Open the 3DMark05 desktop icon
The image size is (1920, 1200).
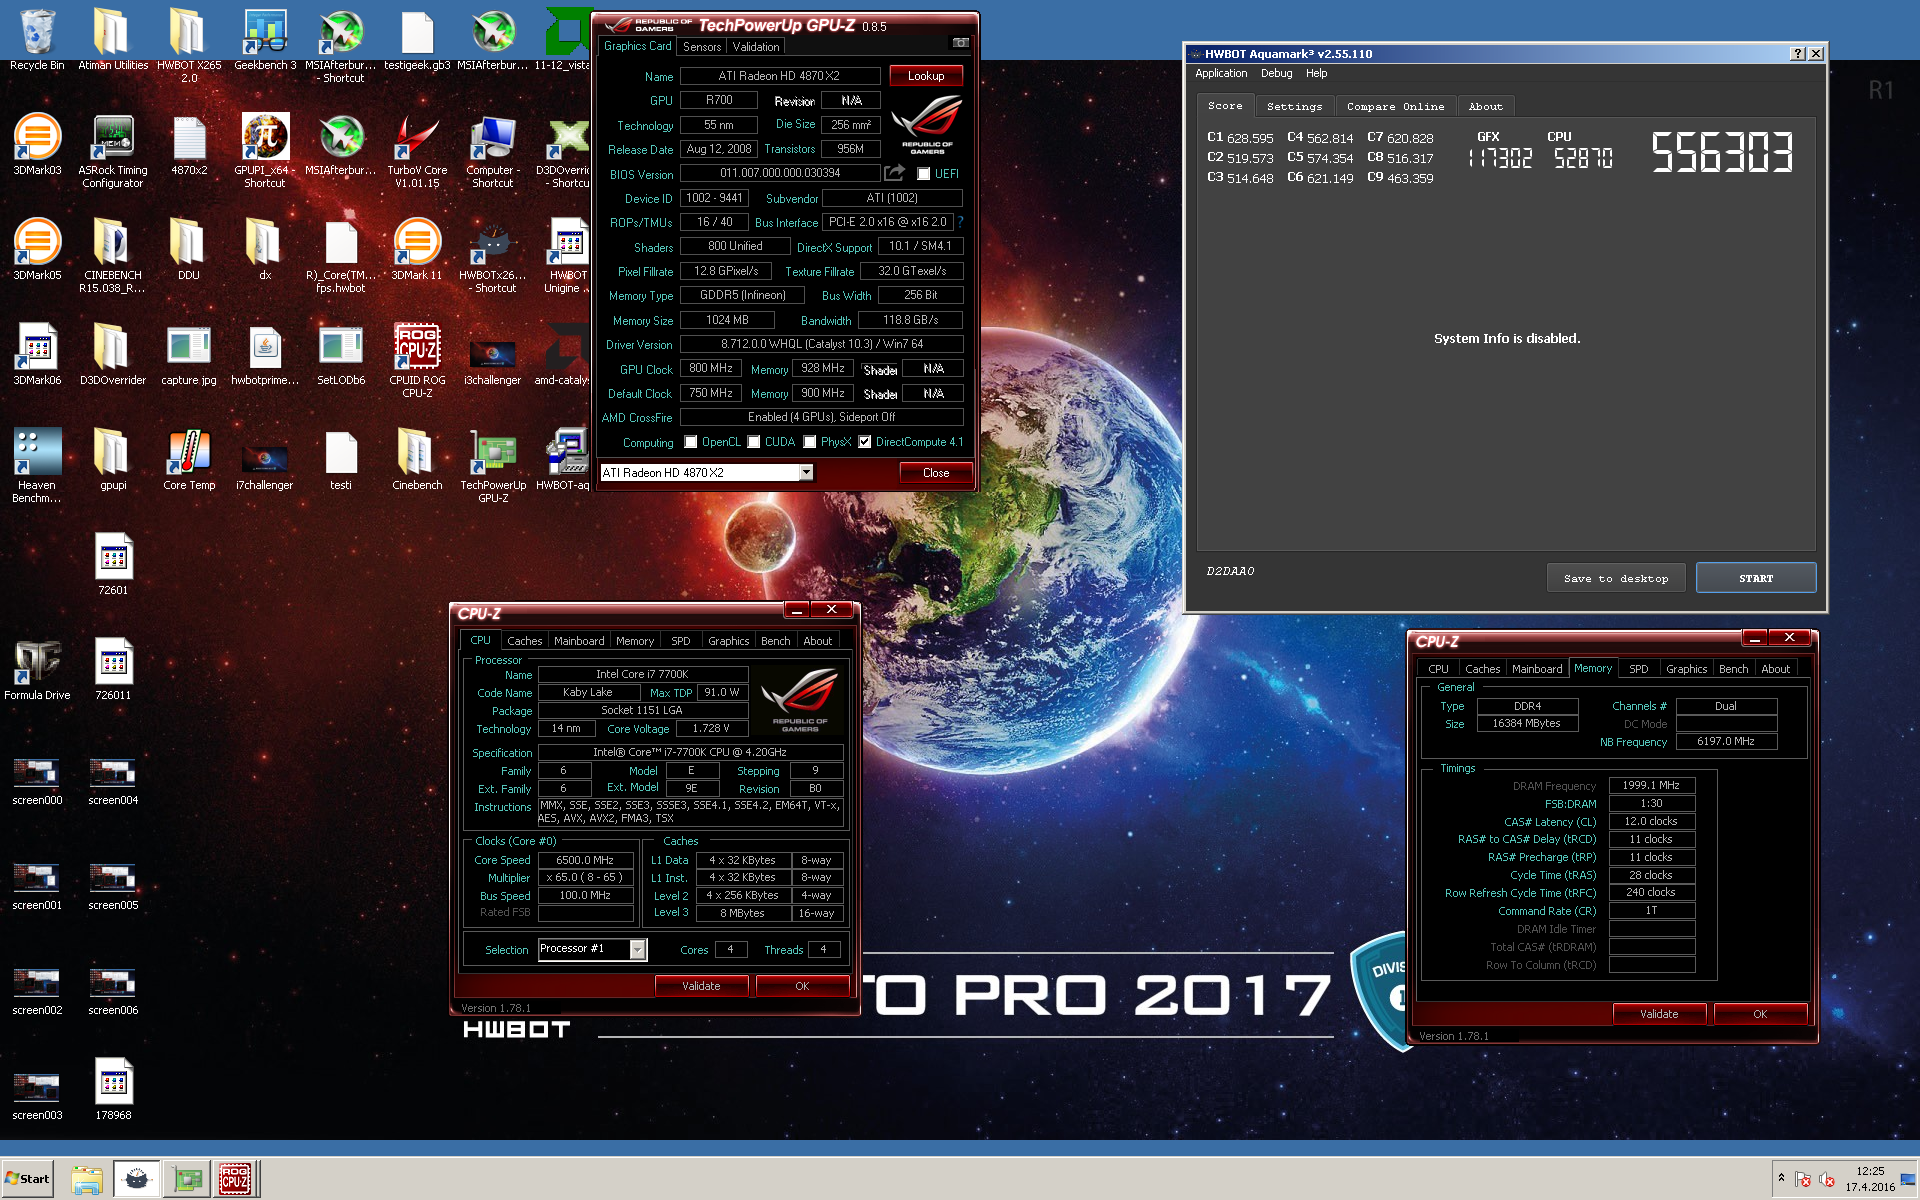(x=37, y=250)
